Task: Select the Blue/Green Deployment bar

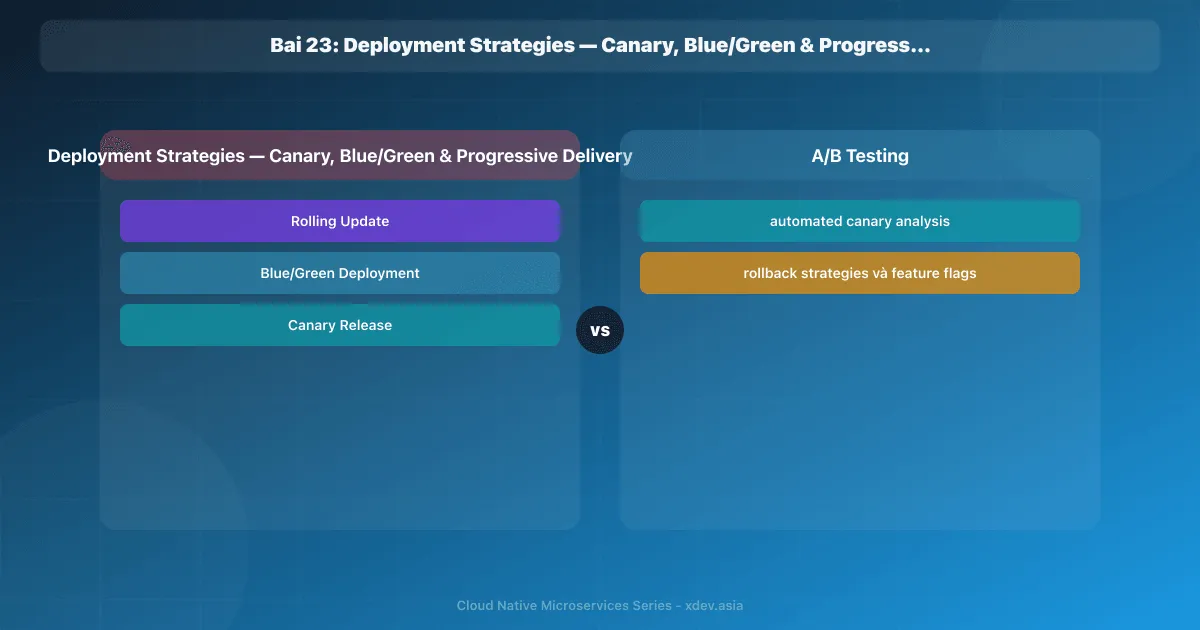Action: coord(340,273)
